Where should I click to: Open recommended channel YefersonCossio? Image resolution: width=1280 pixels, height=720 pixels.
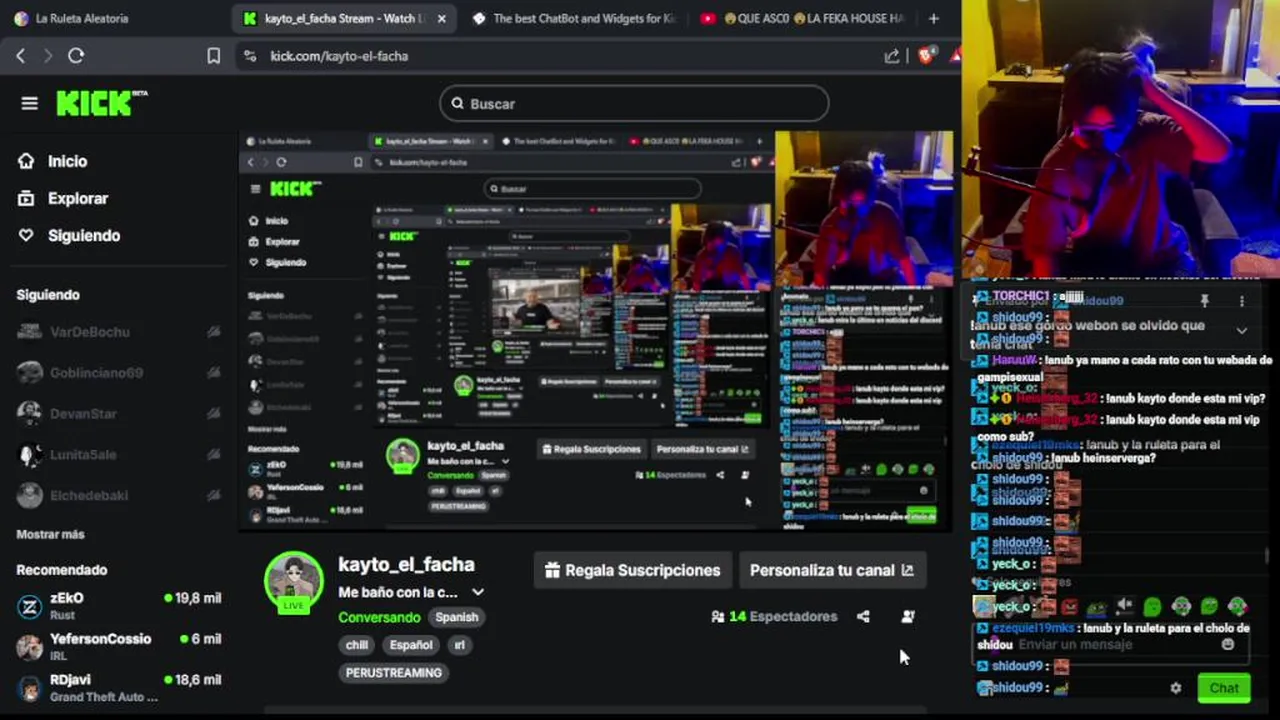coord(118,646)
